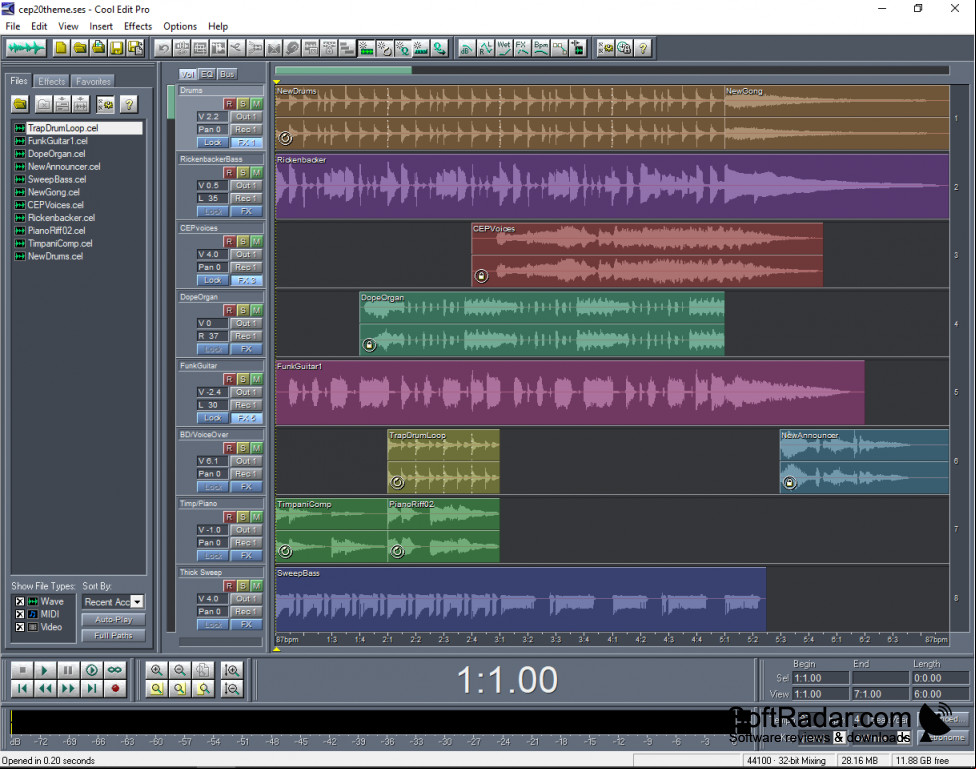The width and height of the screenshot is (976, 769).
Task: Open toolbar help question mark
Action: coord(643,48)
